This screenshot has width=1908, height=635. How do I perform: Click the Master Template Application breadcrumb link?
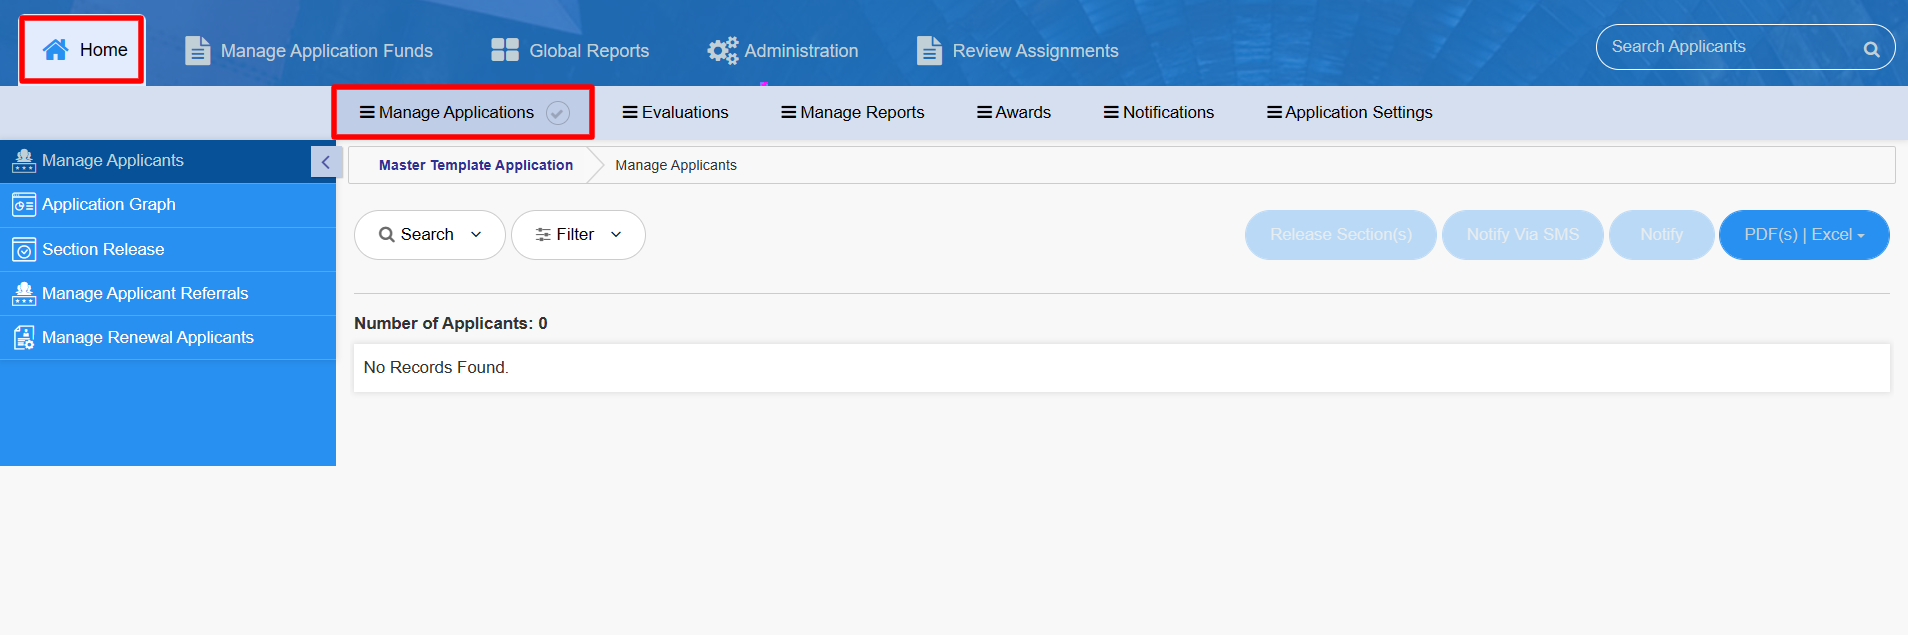[475, 165]
